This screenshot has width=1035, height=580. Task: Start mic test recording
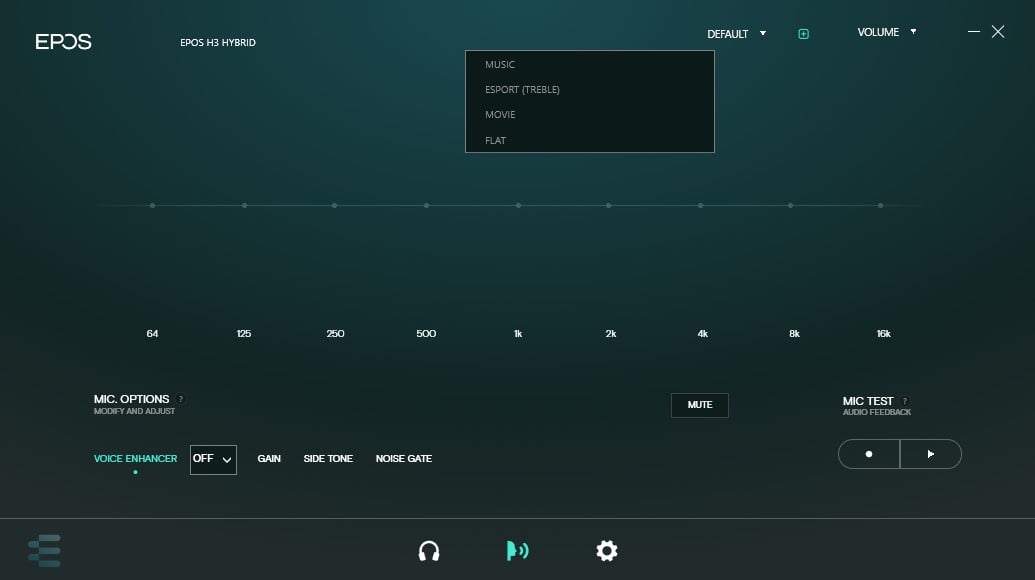tap(869, 454)
